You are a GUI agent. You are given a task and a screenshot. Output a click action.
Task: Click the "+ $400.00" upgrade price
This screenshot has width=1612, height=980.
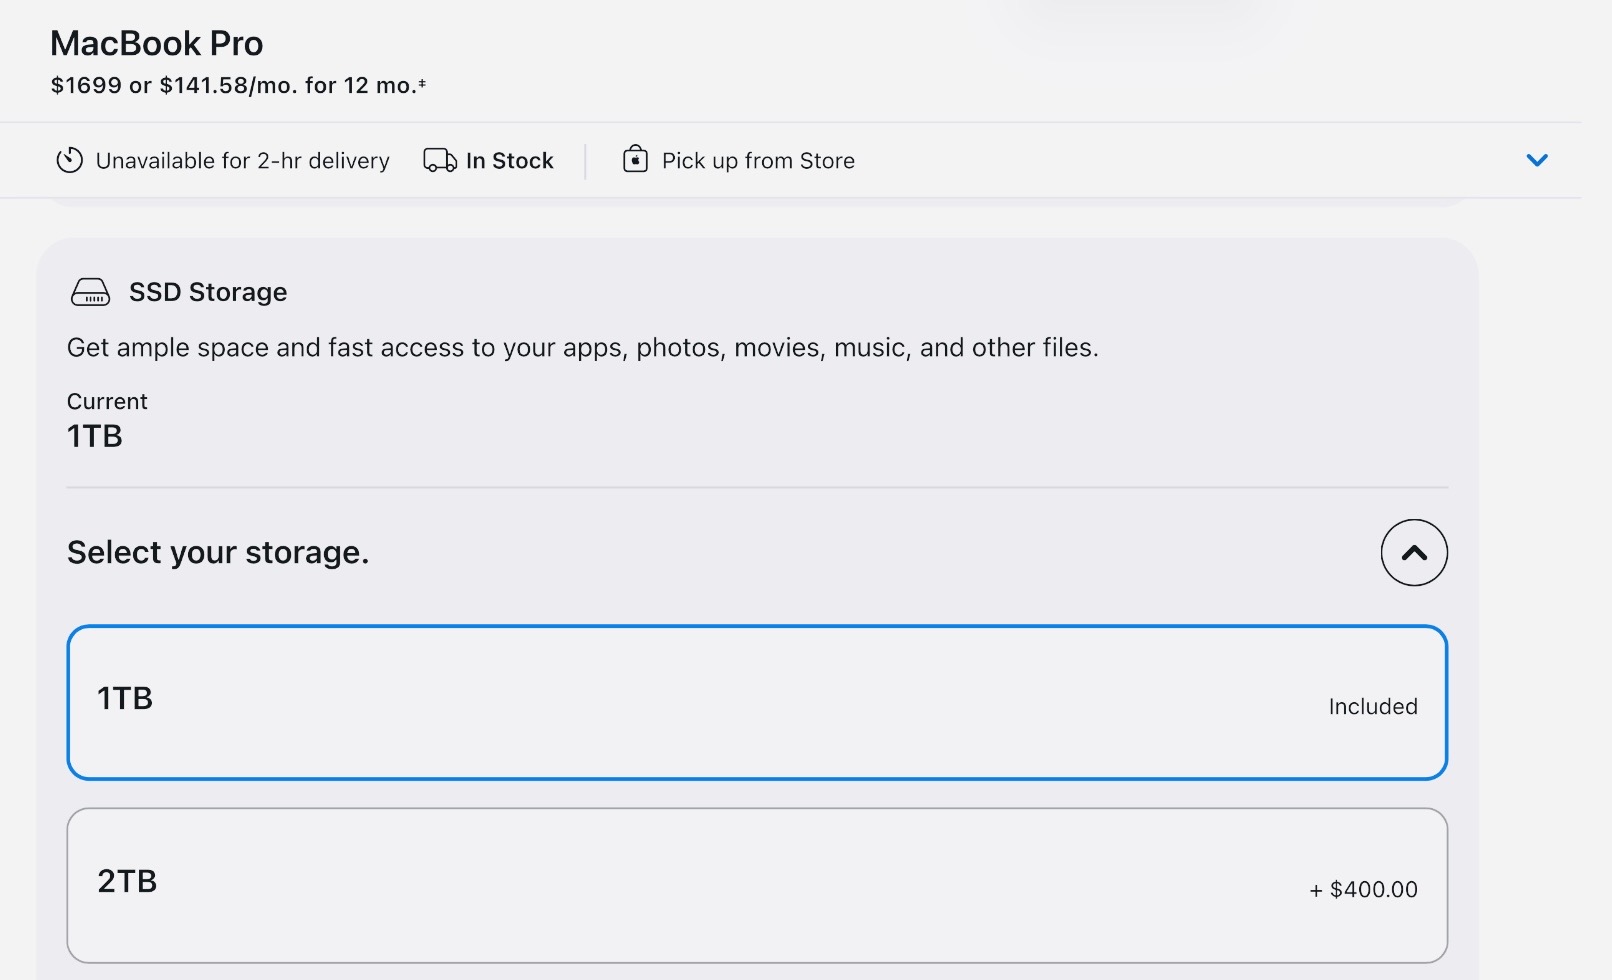coord(1363,889)
